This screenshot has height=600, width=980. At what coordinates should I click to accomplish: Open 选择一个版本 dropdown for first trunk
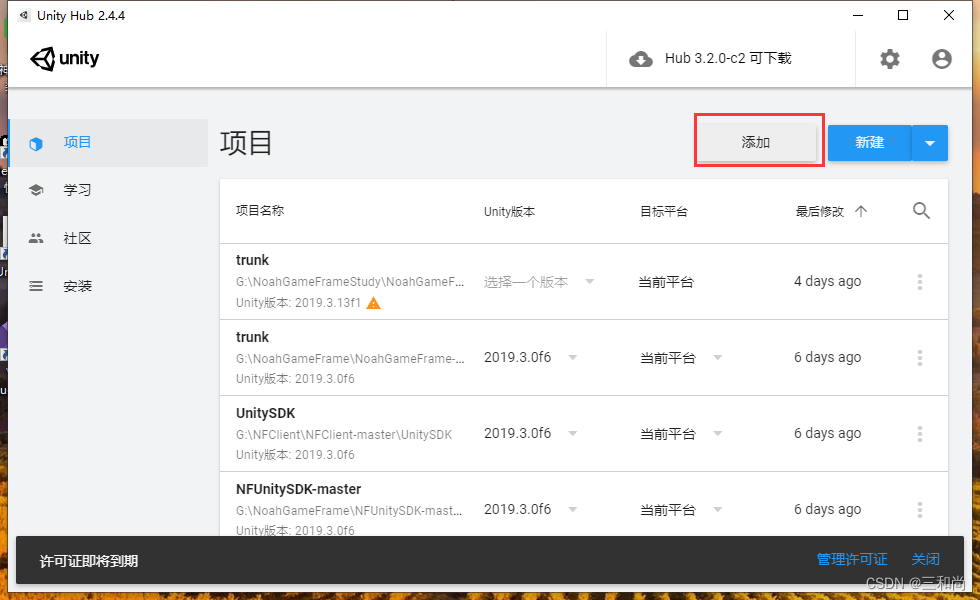tap(538, 282)
